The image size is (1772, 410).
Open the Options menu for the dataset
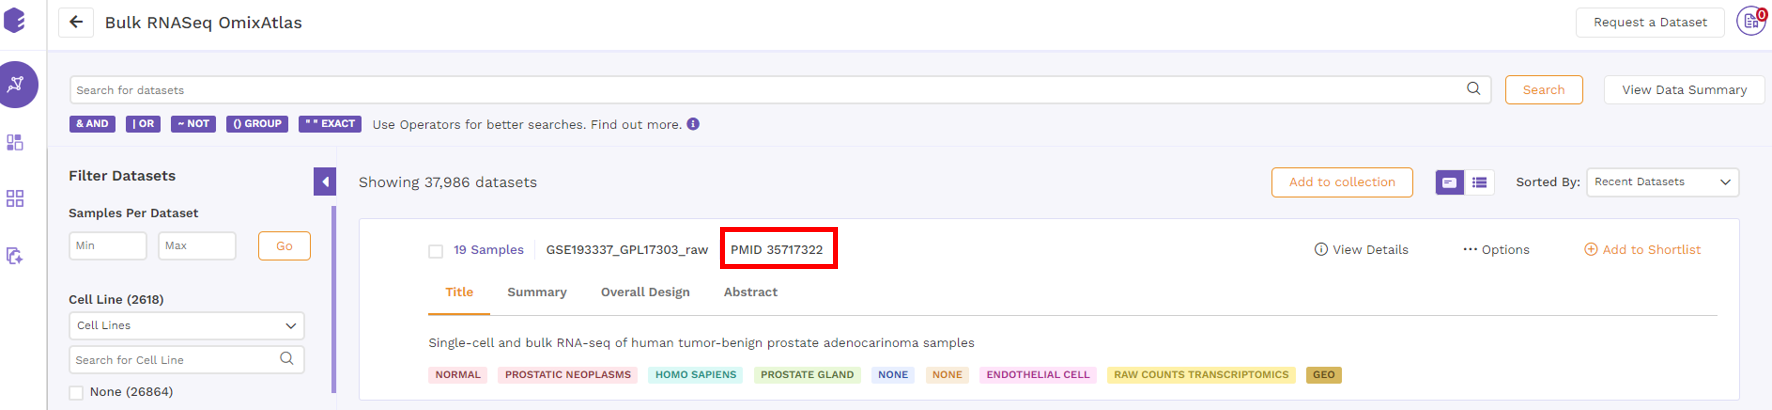[x=1496, y=250]
